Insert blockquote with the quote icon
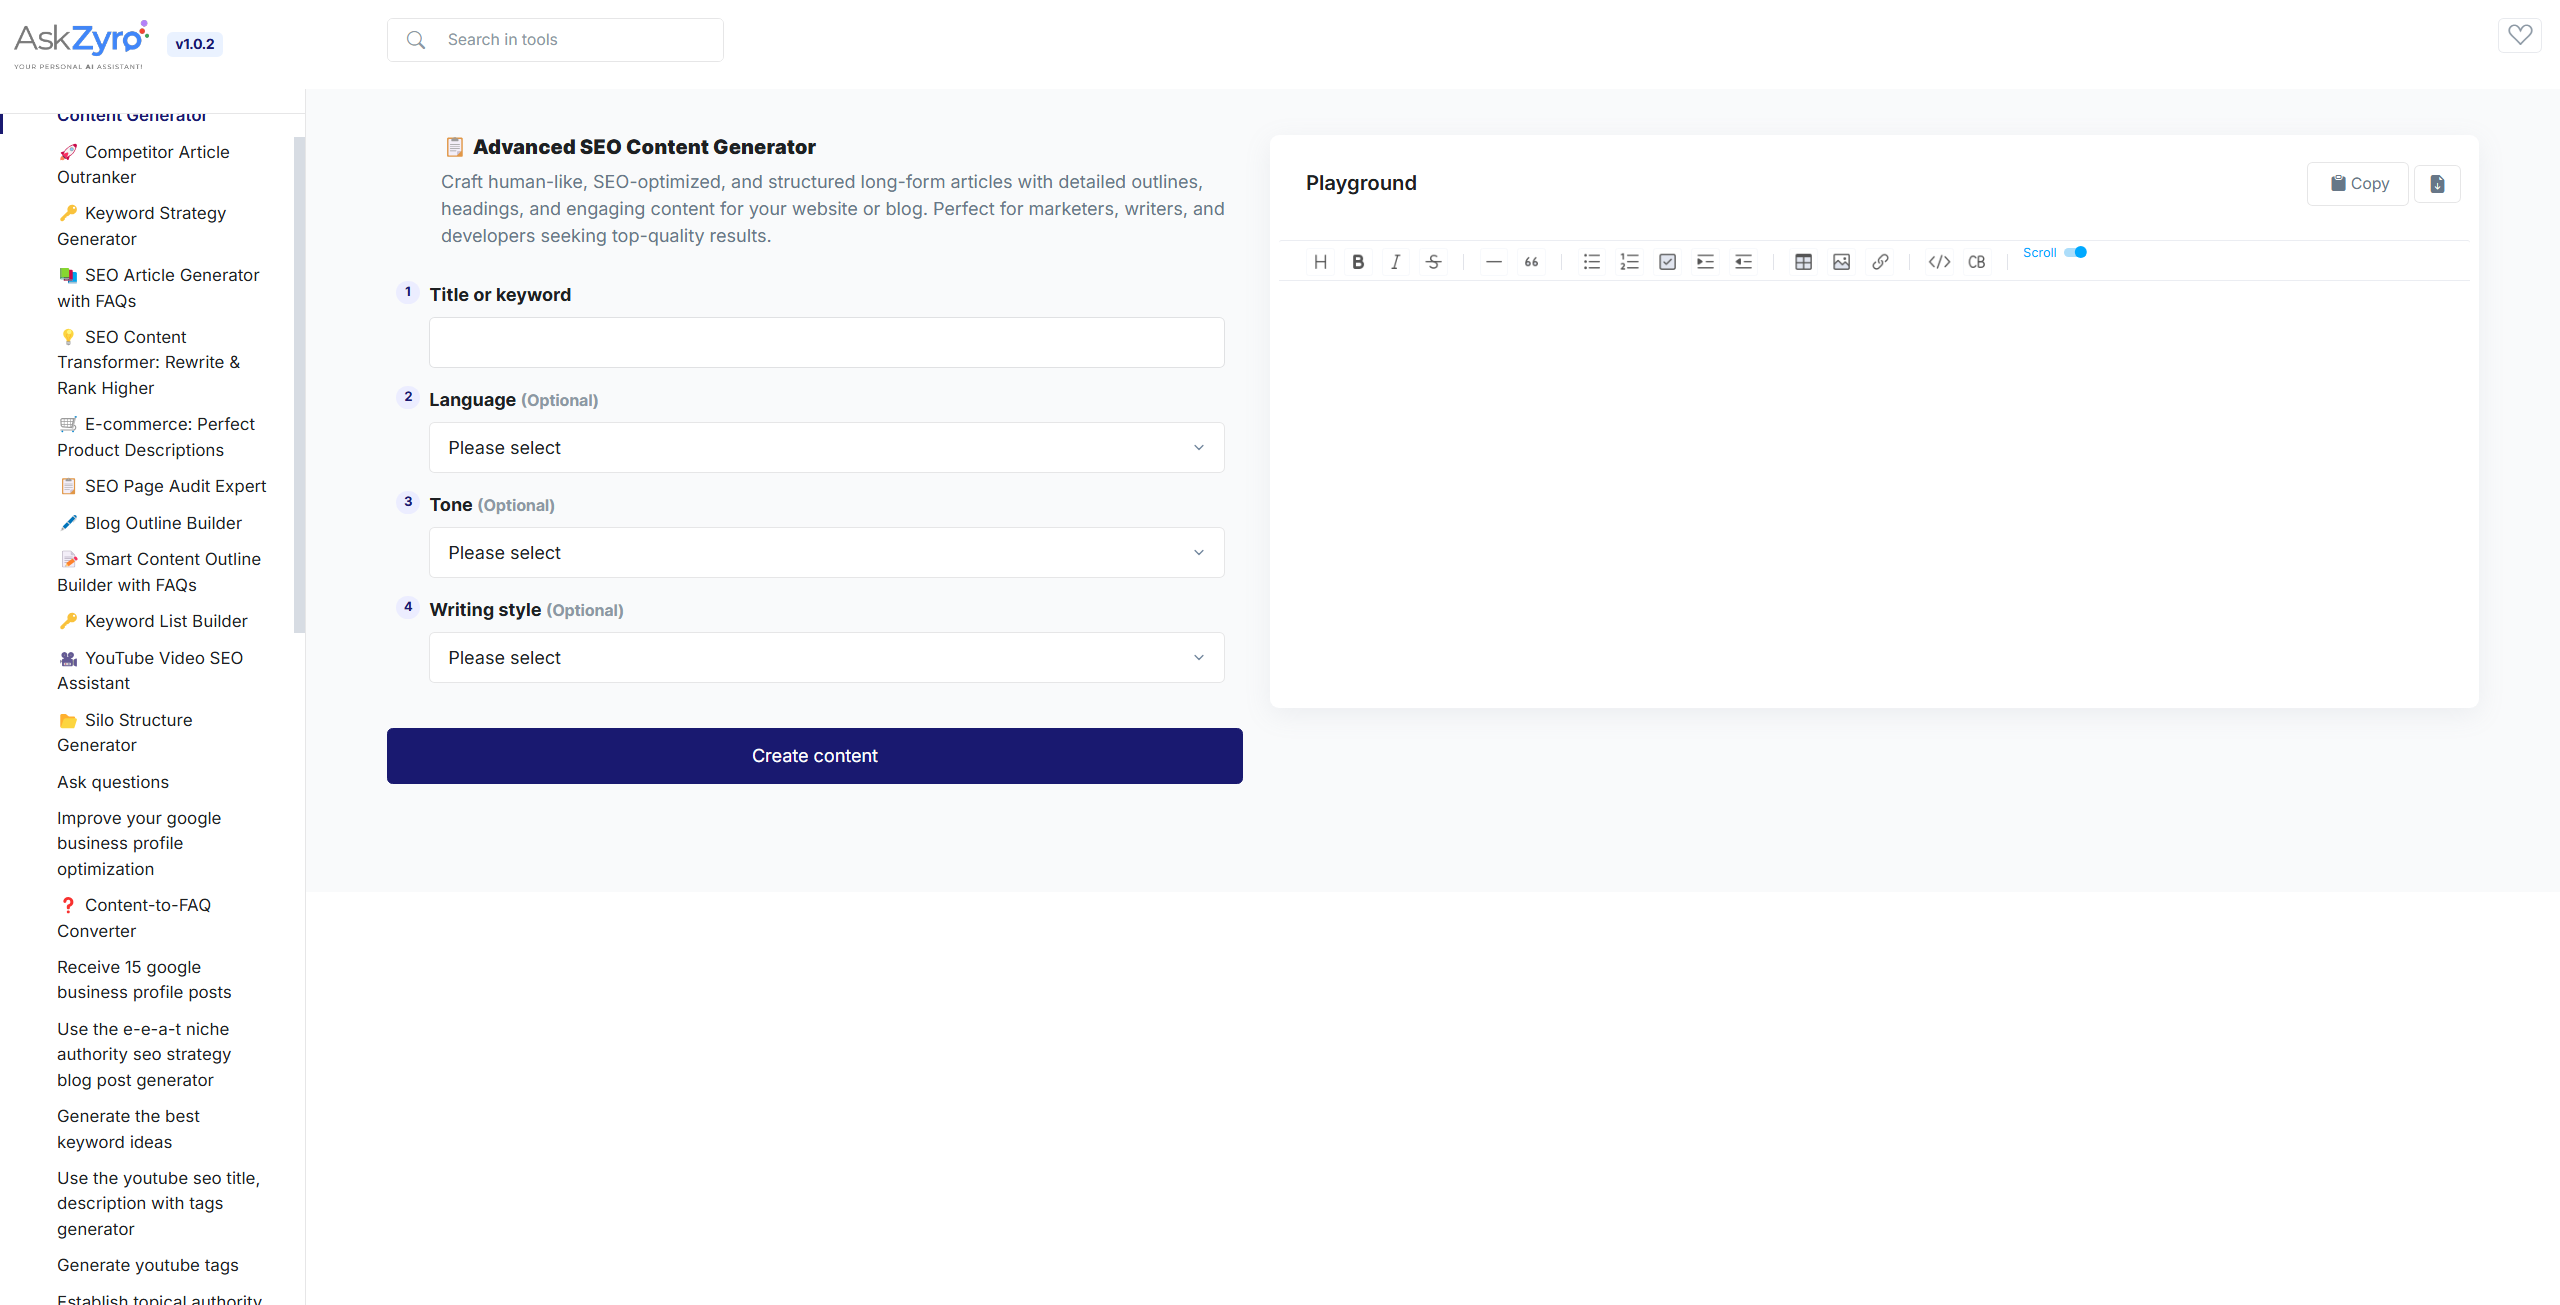Image resolution: width=2560 pixels, height=1305 pixels. 1531,262
